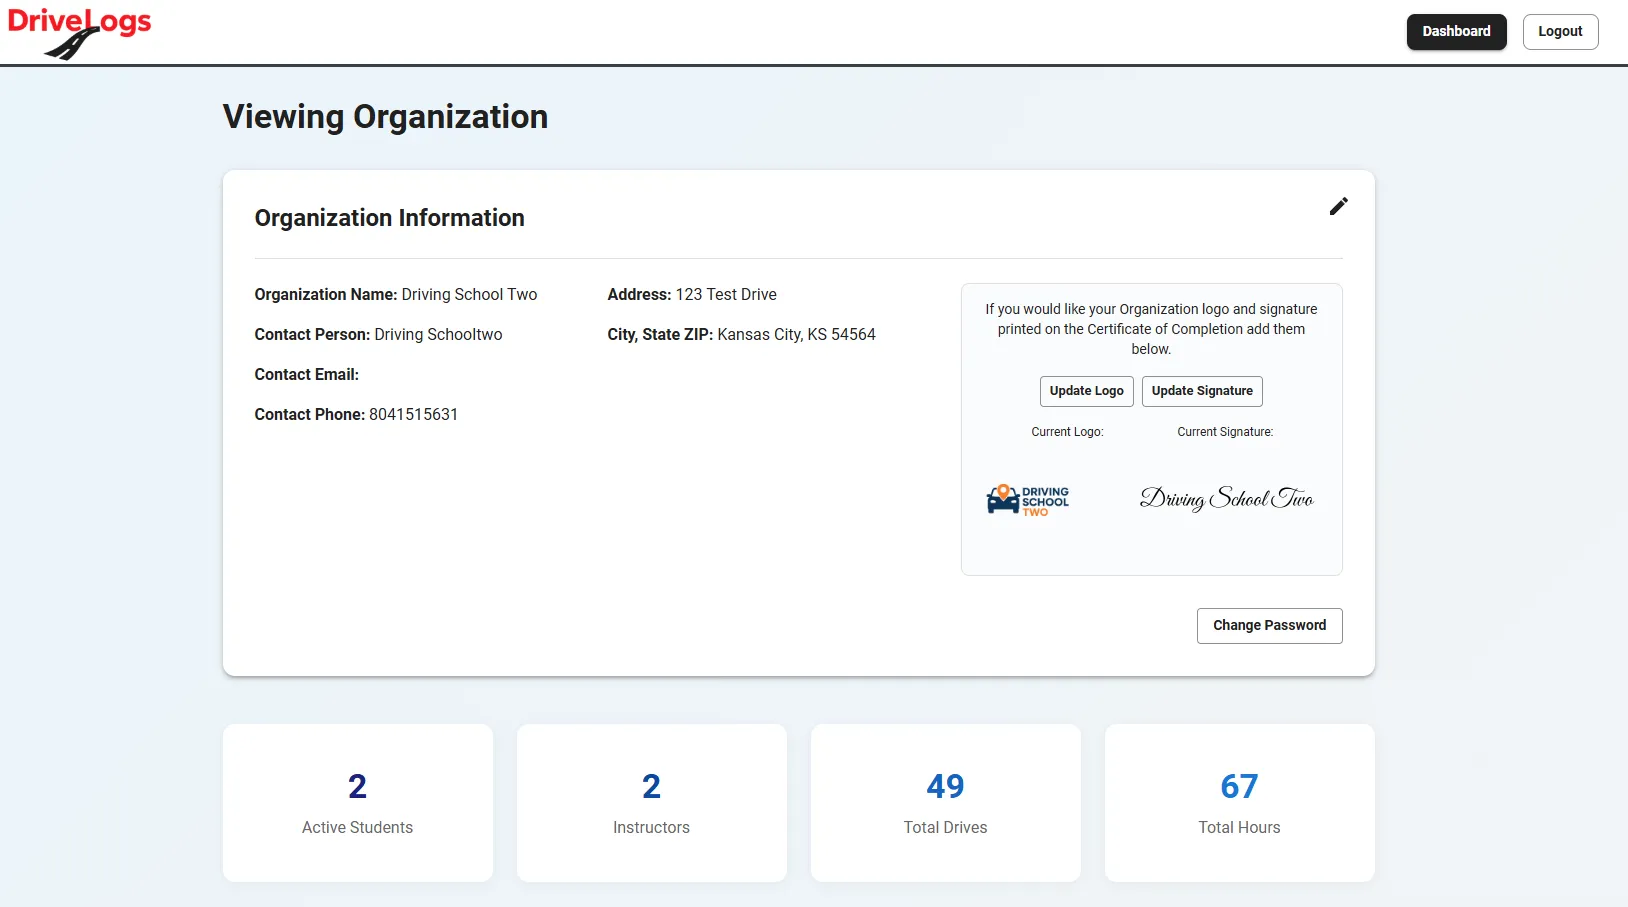The height and width of the screenshot is (907, 1628).
Task: Click the Contact Phone number
Action: [413, 415]
